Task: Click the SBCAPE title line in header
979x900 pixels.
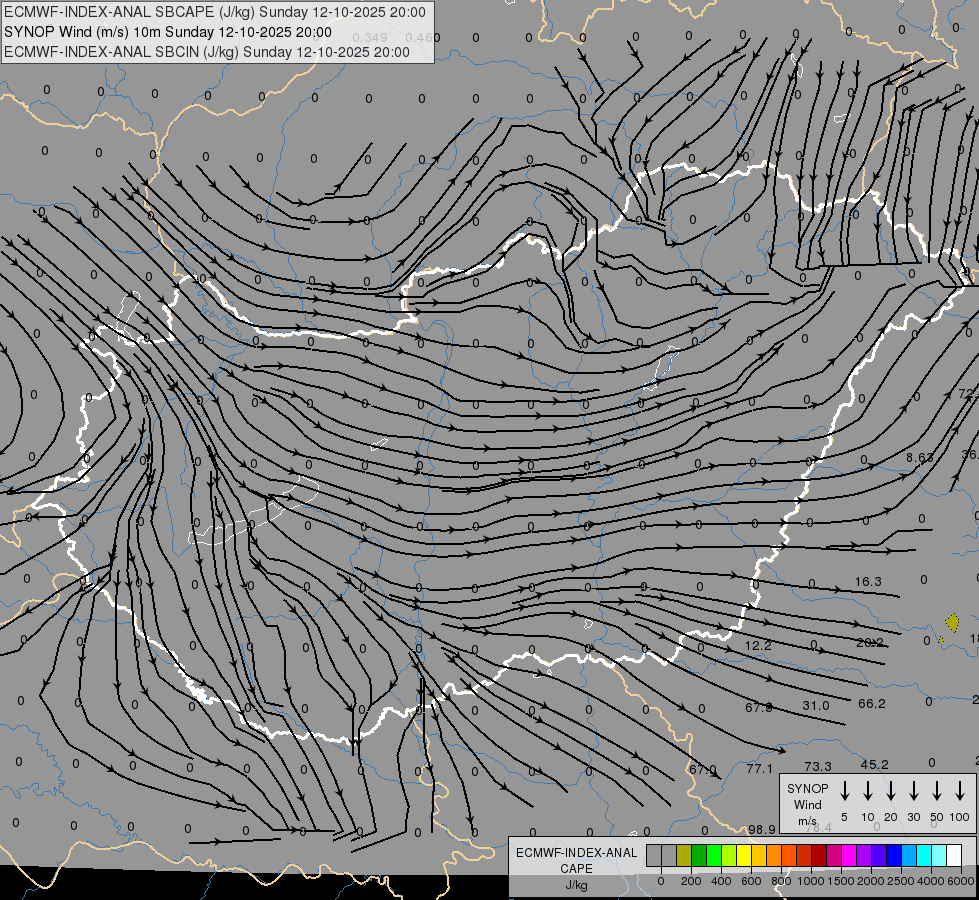Action: [215, 12]
